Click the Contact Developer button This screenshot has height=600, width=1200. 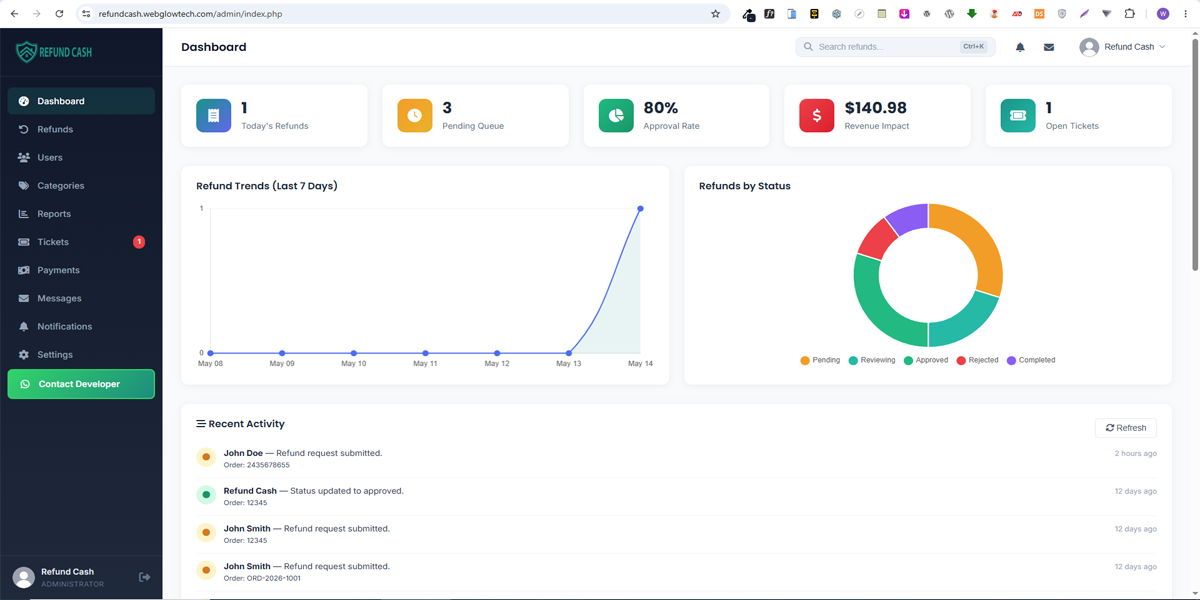81,384
